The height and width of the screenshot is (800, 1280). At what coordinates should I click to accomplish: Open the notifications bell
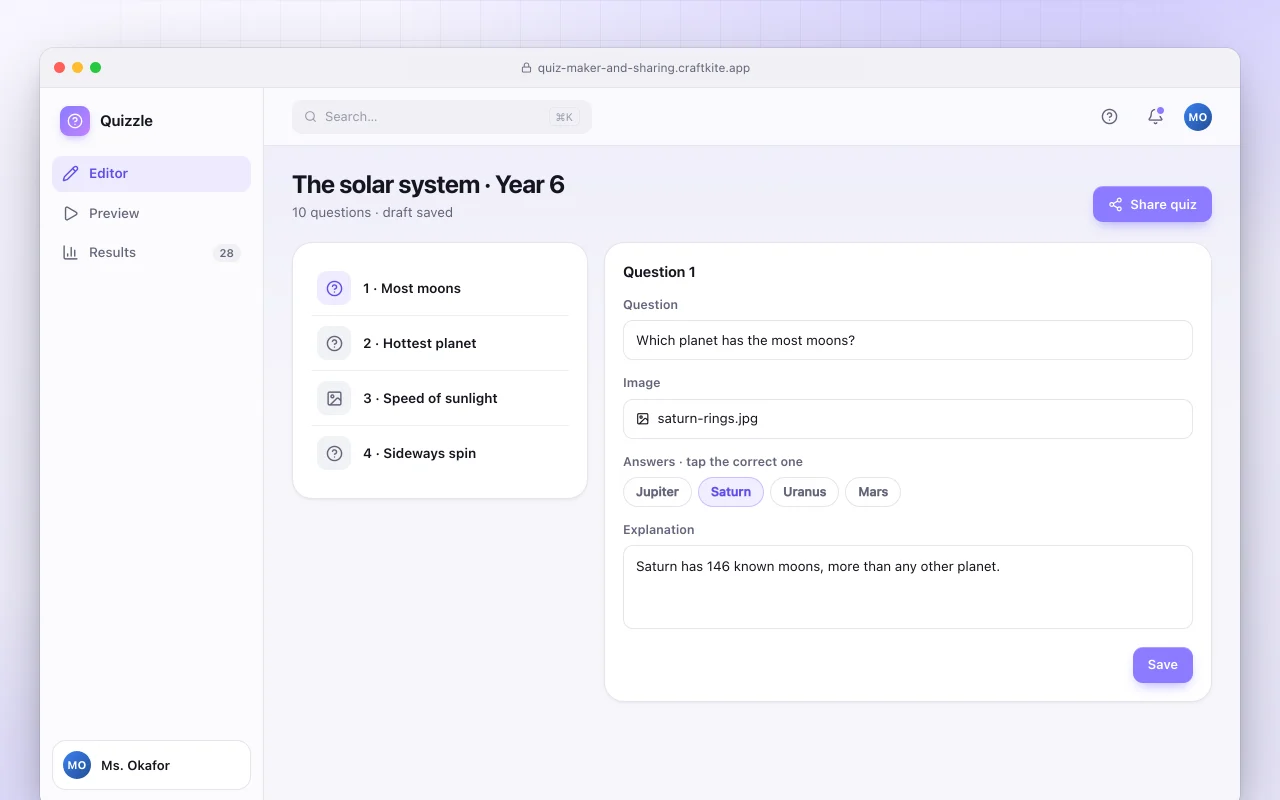[x=1155, y=117]
